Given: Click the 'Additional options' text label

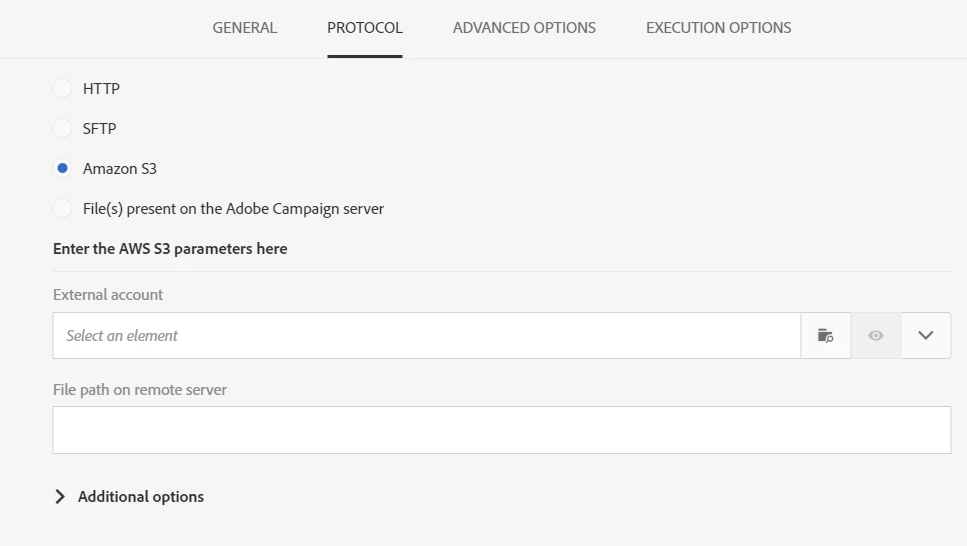Looking at the screenshot, I should [x=141, y=497].
